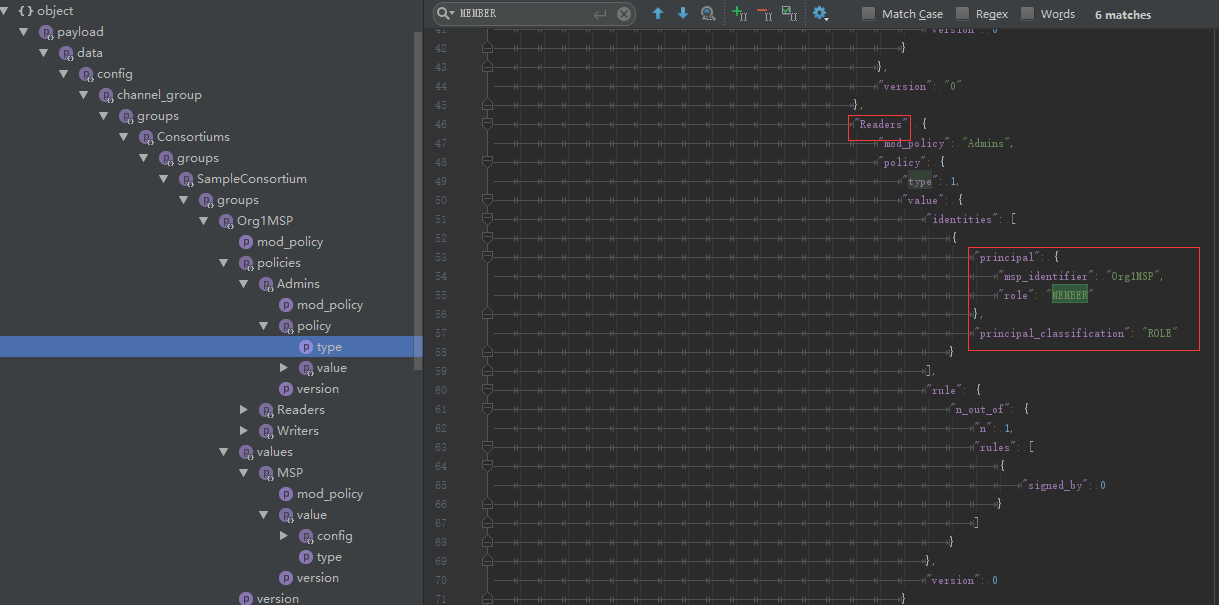Toggle code fold marker on line 53
This screenshot has width=1219, height=605.
coord(487,257)
